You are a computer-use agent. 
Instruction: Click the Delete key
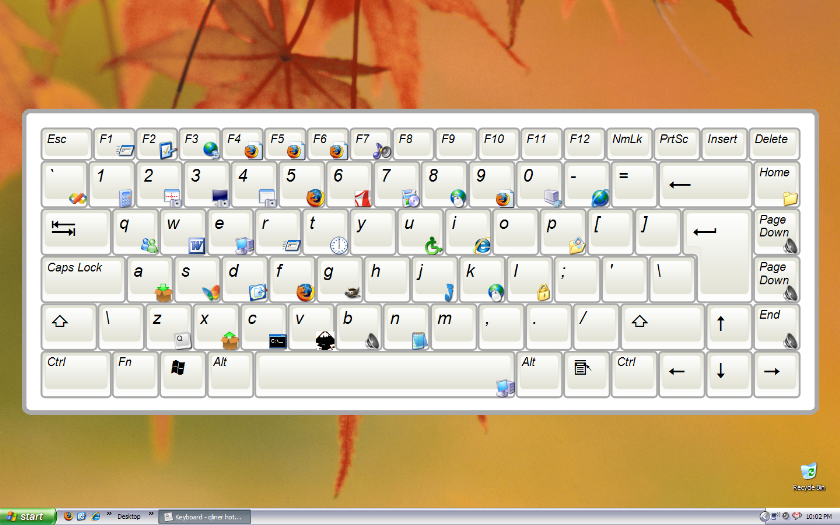click(774, 144)
